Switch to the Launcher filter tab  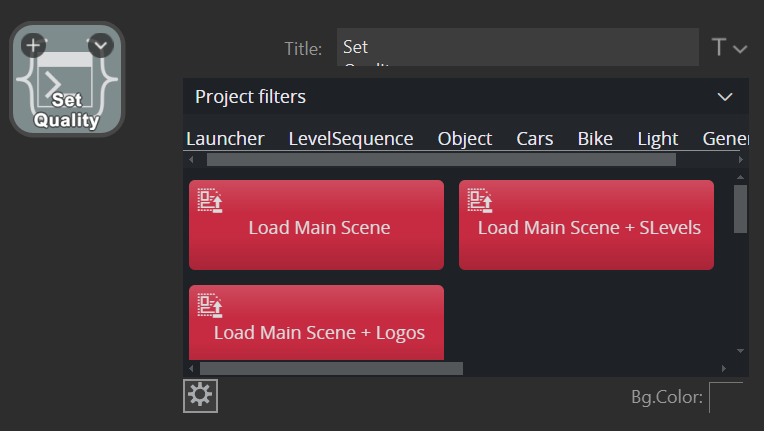225,139
